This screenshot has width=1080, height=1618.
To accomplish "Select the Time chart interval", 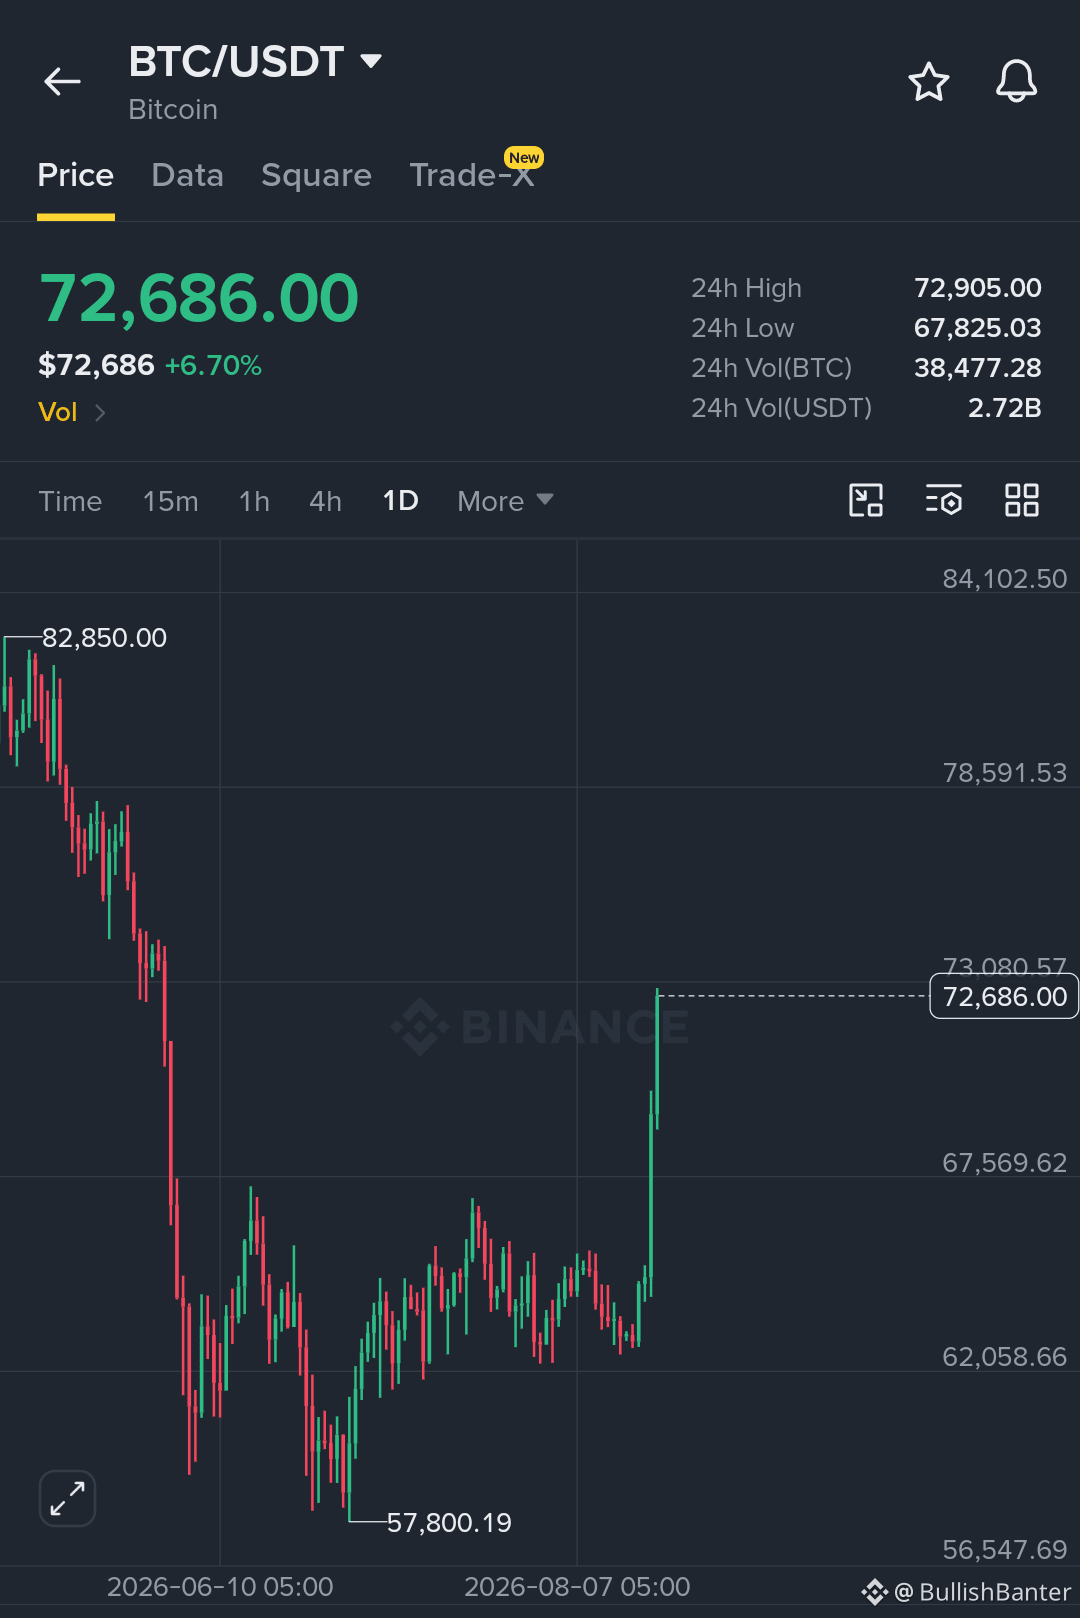I will pos(70,501).
